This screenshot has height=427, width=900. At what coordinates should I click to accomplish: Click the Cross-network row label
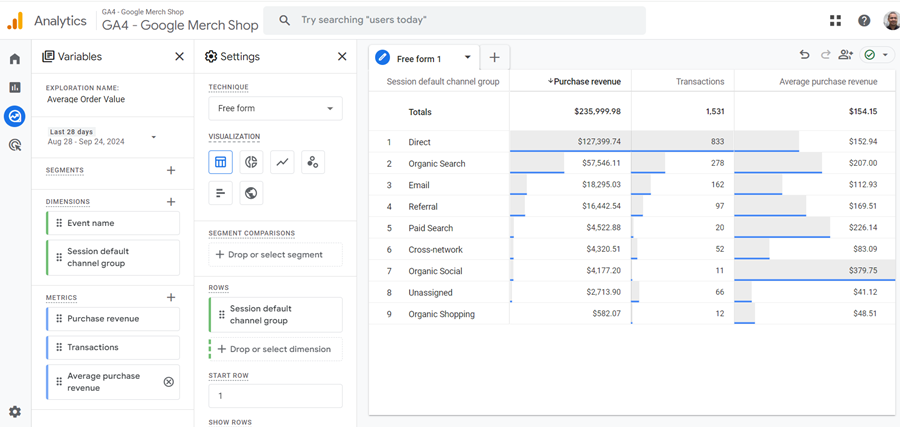436,250
